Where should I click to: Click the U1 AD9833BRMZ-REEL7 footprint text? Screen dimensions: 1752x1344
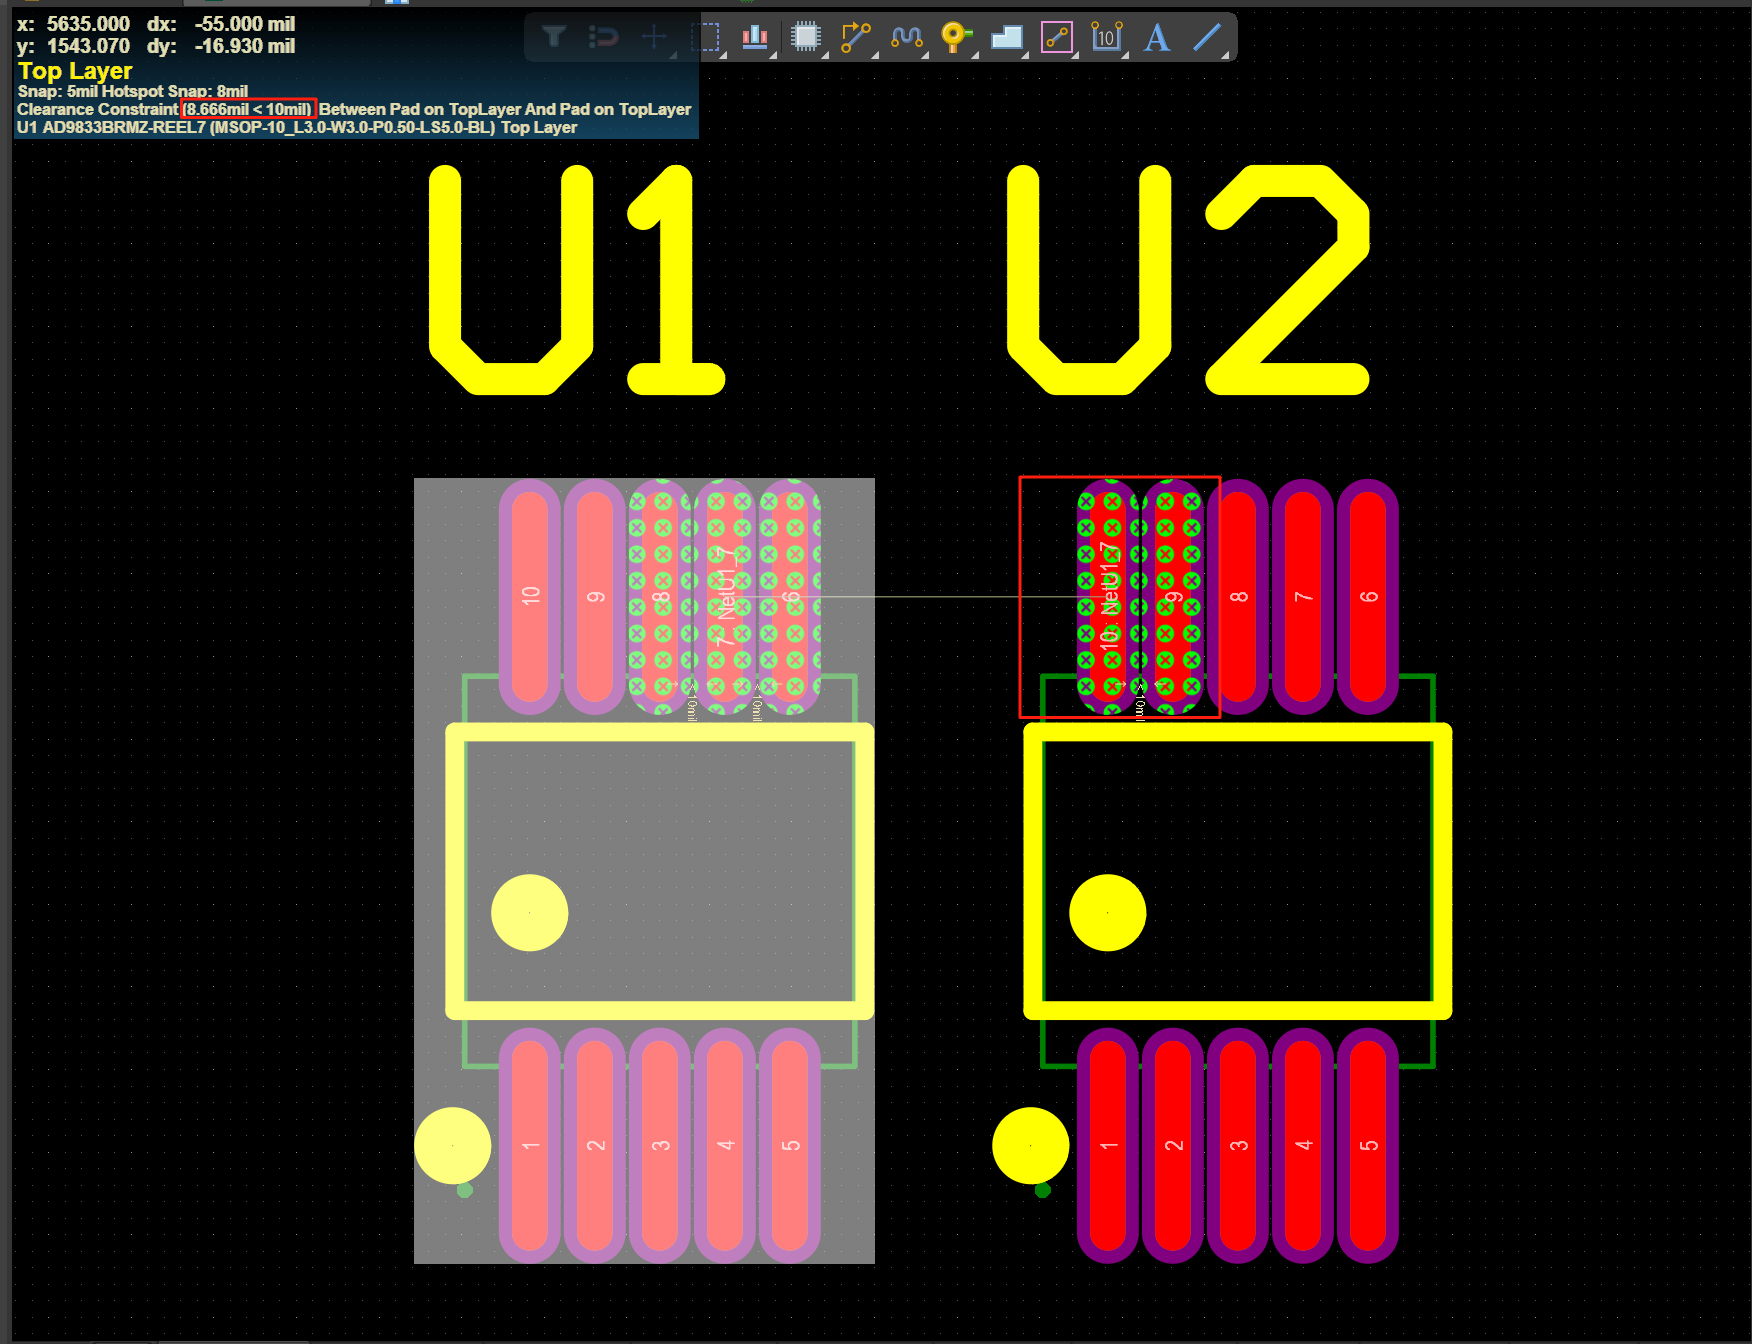point(297,127)
